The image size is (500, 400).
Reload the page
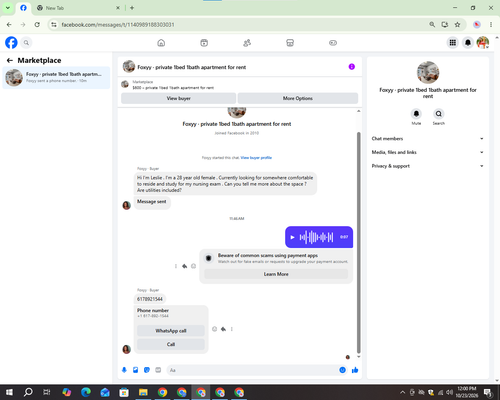(x=37, y=25)
